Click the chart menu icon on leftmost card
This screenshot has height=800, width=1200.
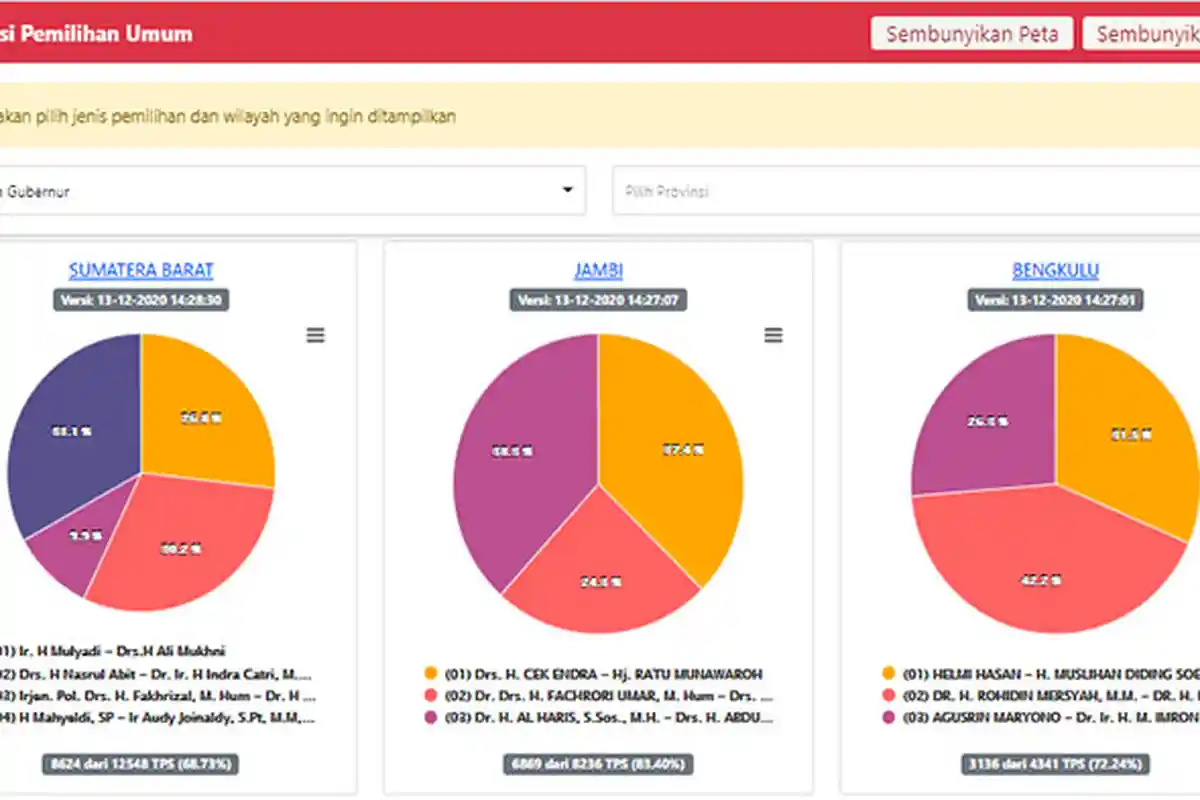point(316,335)
